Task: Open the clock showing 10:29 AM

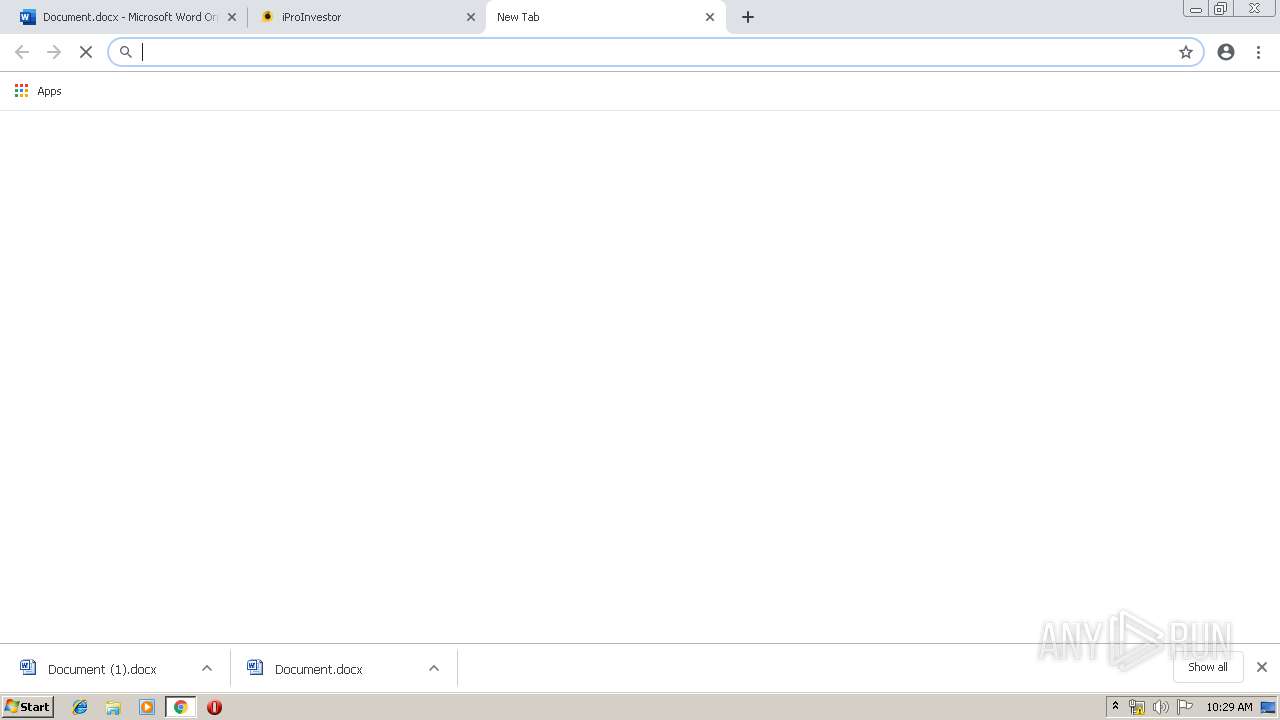Action: (1229, 707)
